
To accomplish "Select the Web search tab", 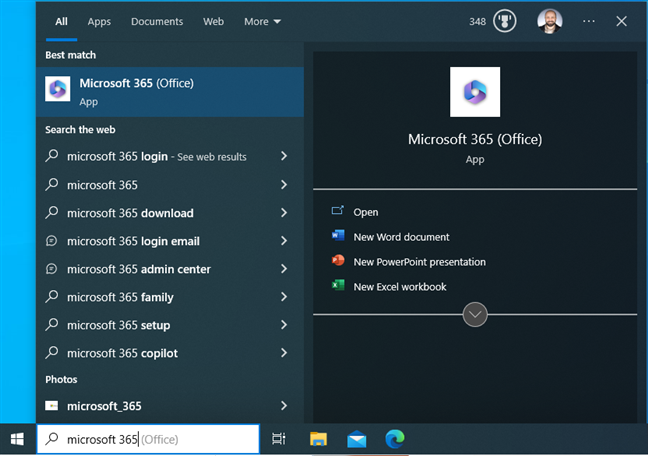I will click(213, 21).
